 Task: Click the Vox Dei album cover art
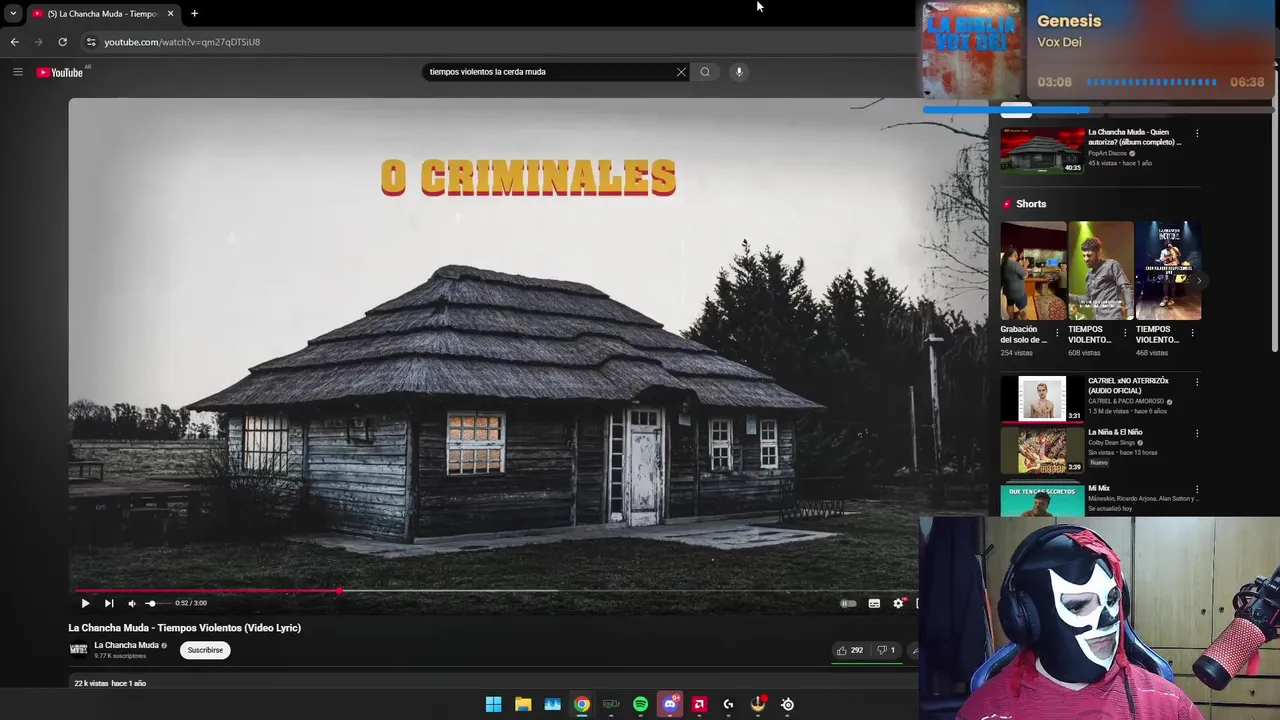tap(971, 50)
